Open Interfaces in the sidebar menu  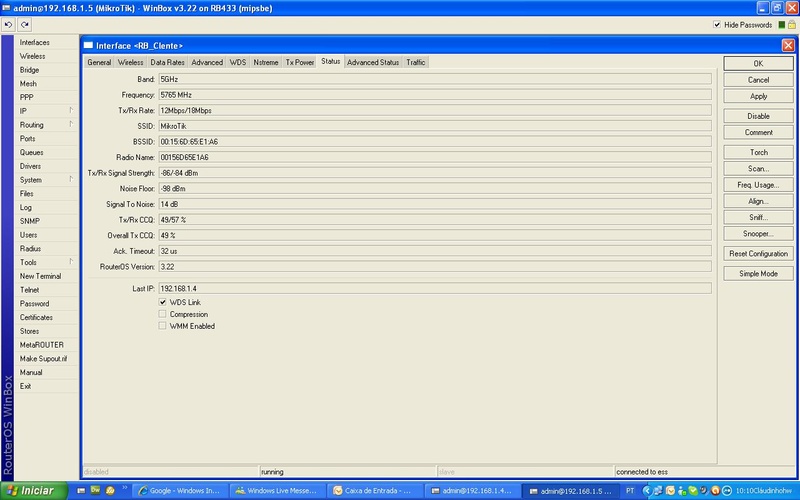[x=46, y=42]
